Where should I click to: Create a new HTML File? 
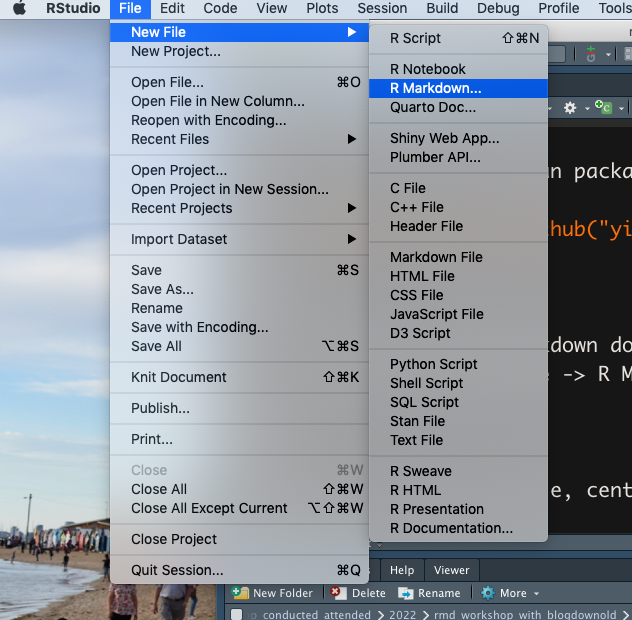click(x=458, y=276)
